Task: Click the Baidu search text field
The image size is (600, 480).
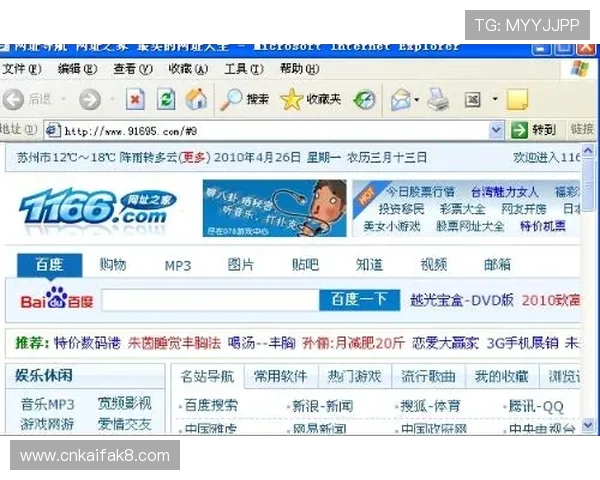Action: click(x=210, y=300)
